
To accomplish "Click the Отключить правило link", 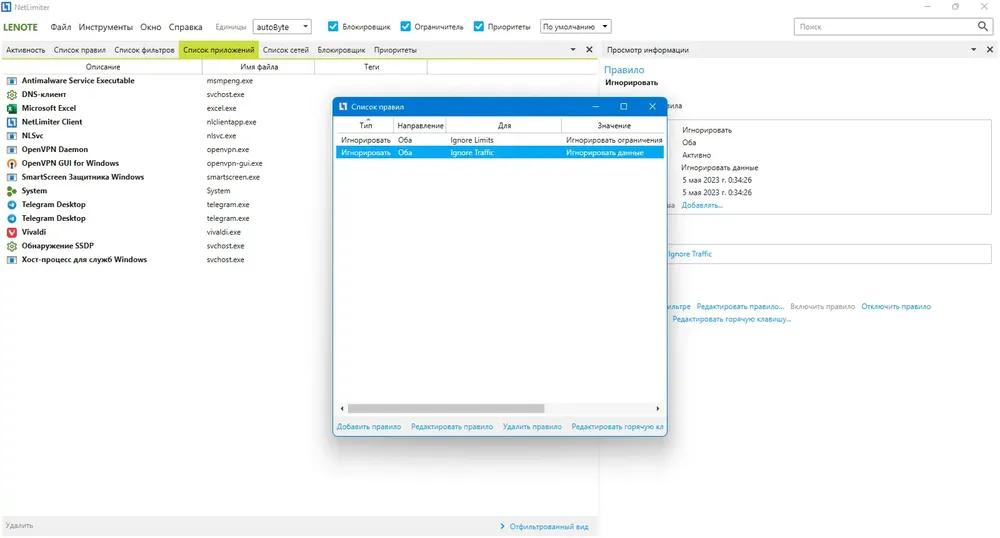I will pyautogui.click(x=896, y=307).
